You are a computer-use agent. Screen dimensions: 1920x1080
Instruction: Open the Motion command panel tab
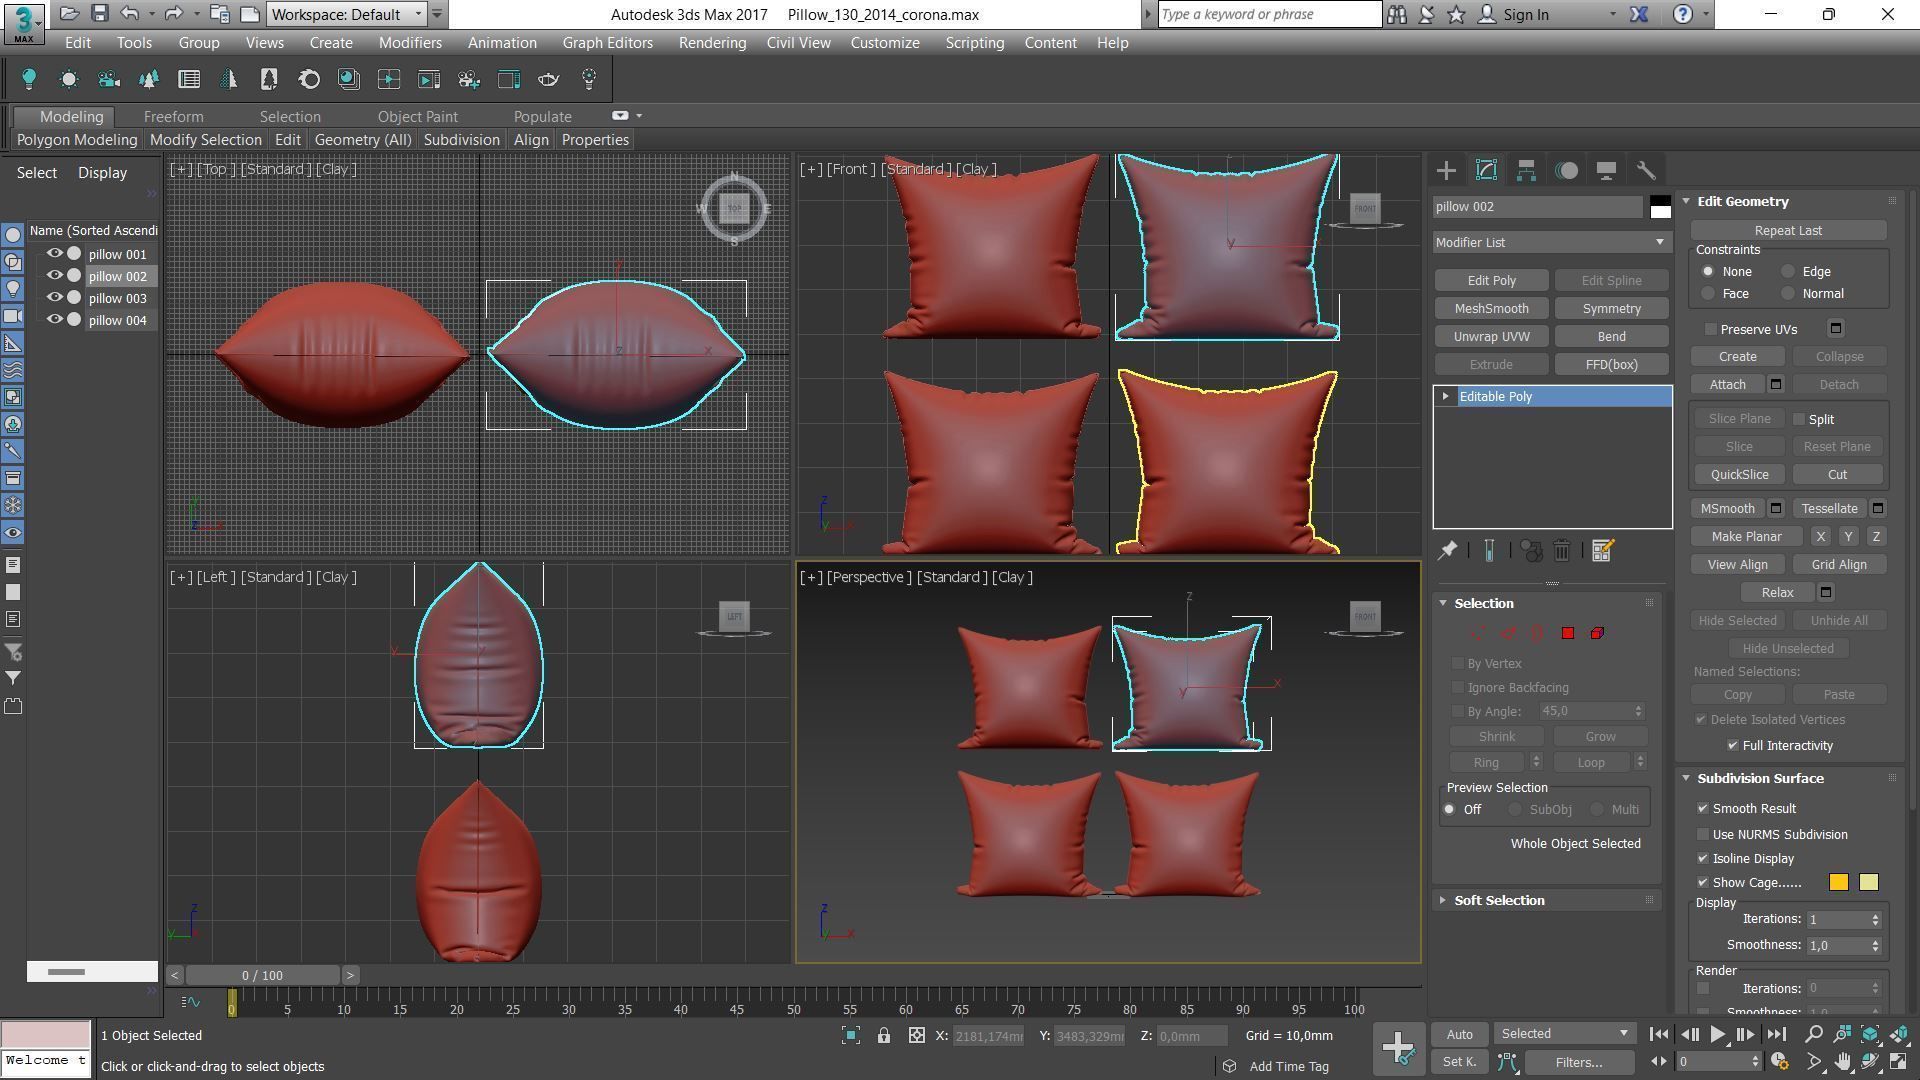(x=1566, y=171)
